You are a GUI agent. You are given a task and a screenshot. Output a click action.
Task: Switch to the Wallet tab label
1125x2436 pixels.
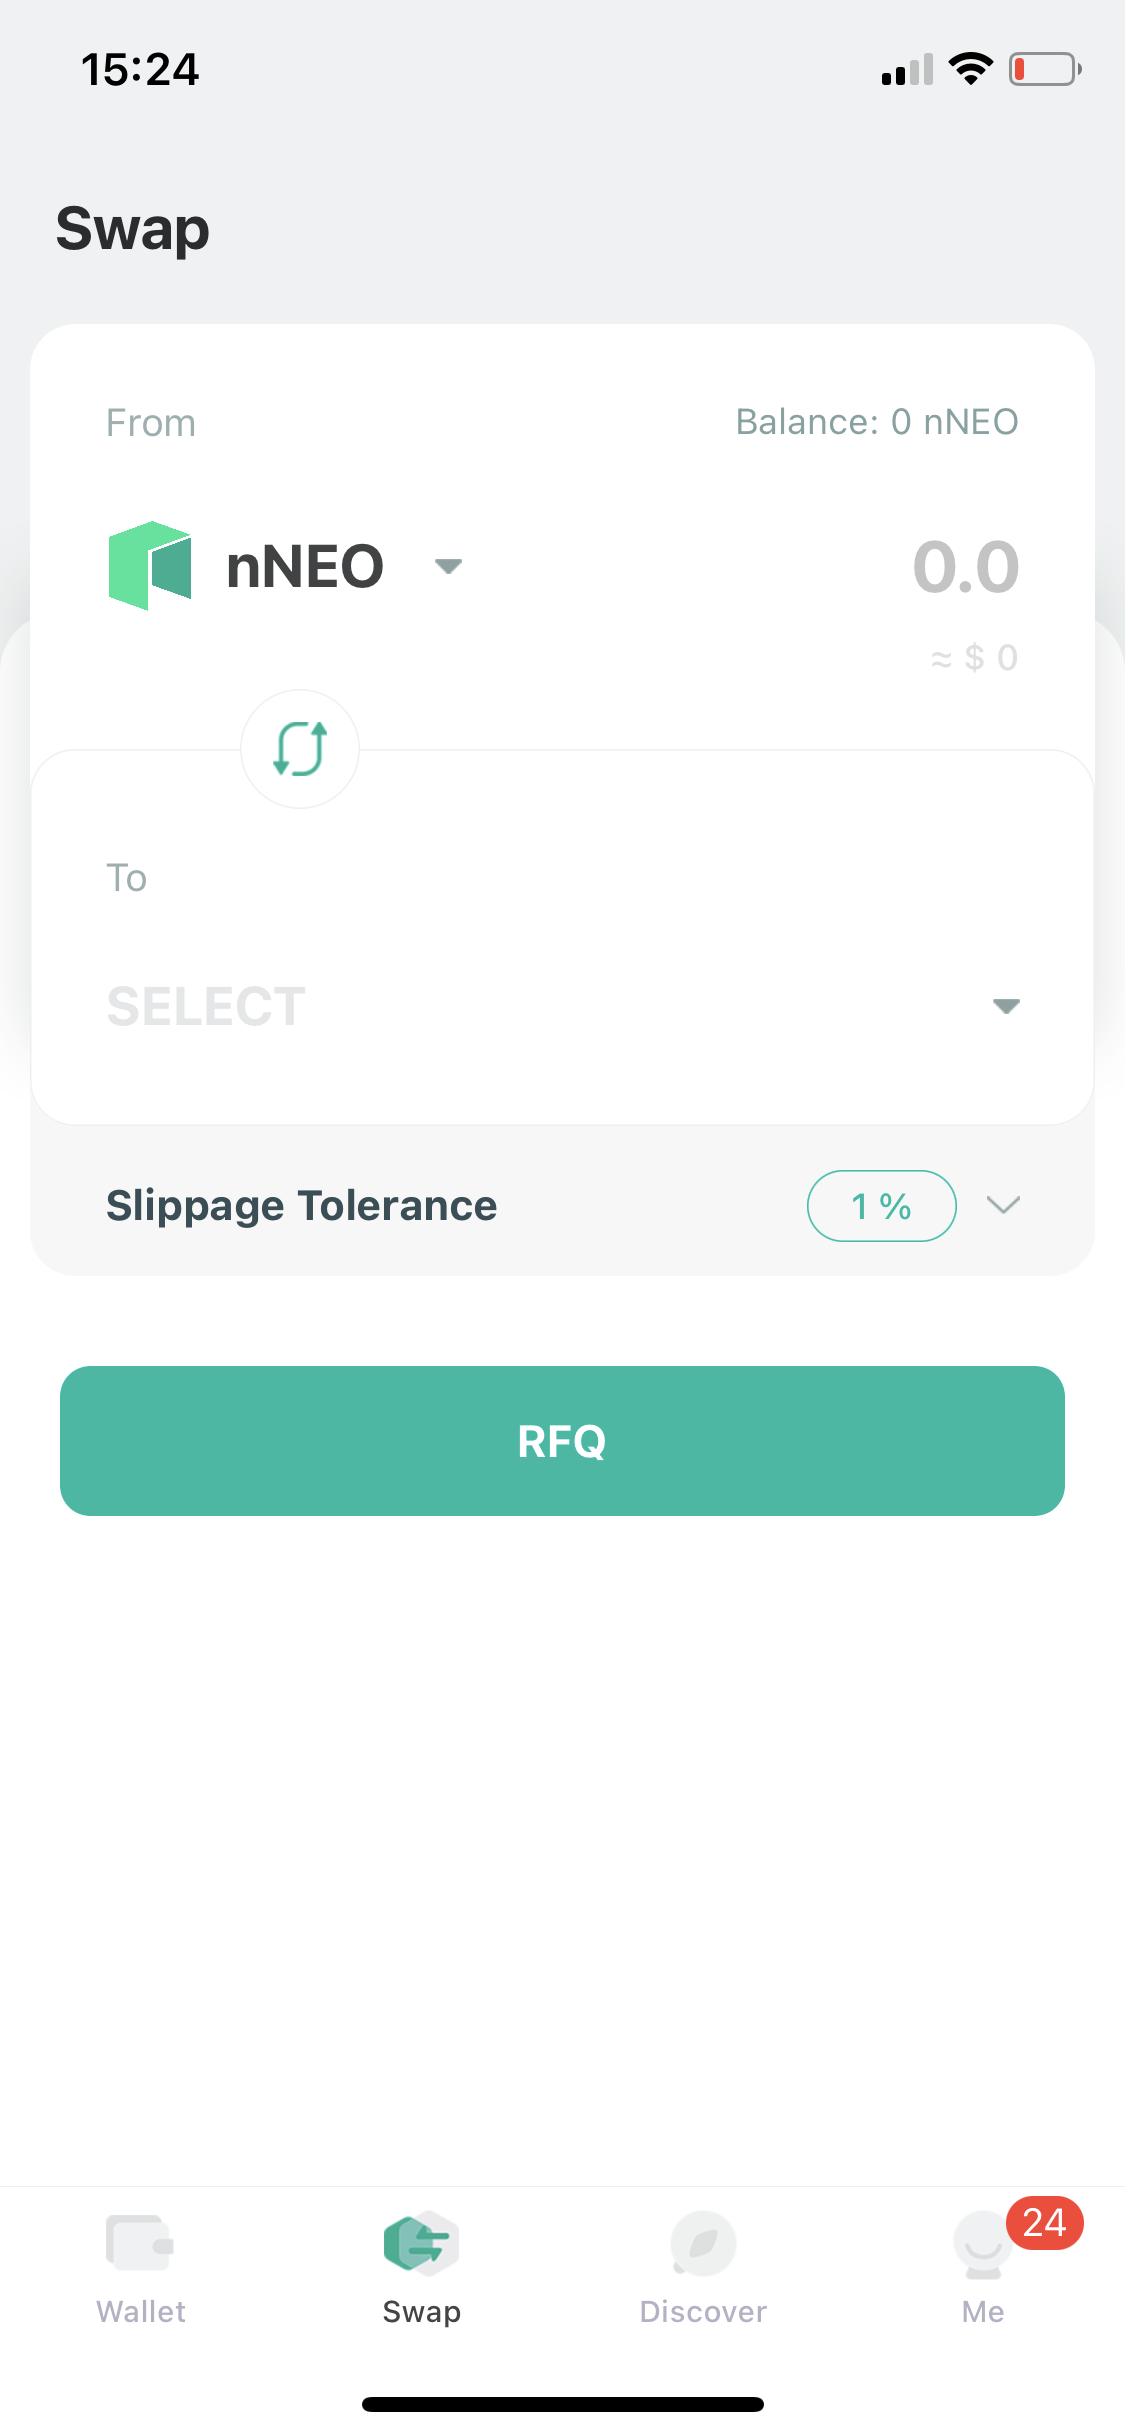tap(141, 2312)
